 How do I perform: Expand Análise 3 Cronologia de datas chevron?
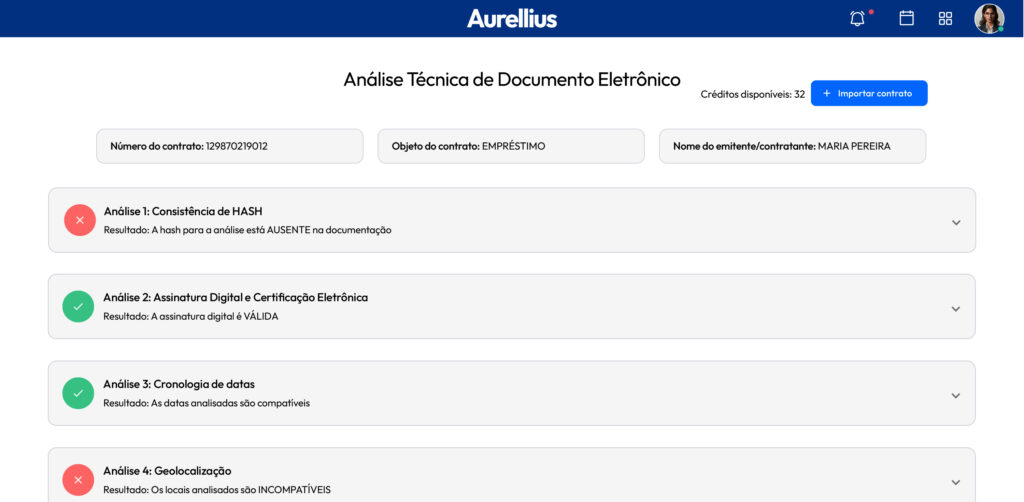[x=956, y=396]
